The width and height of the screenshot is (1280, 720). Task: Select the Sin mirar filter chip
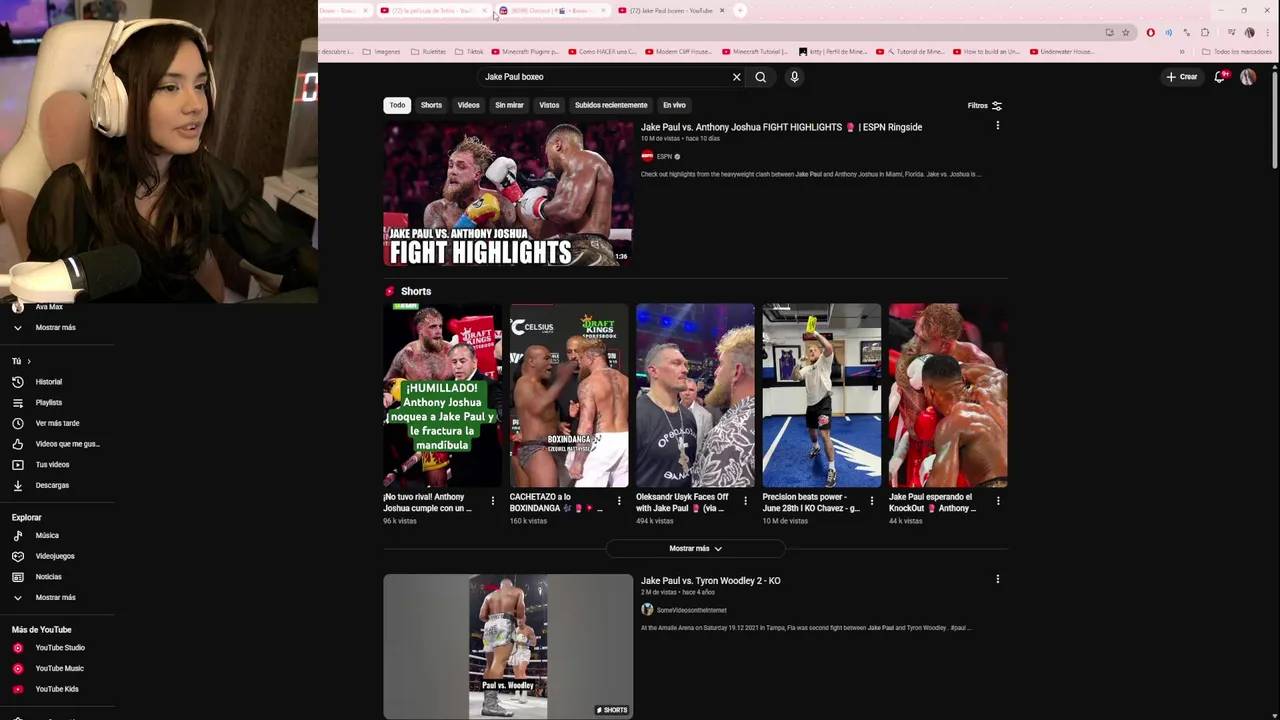[509, 105]
